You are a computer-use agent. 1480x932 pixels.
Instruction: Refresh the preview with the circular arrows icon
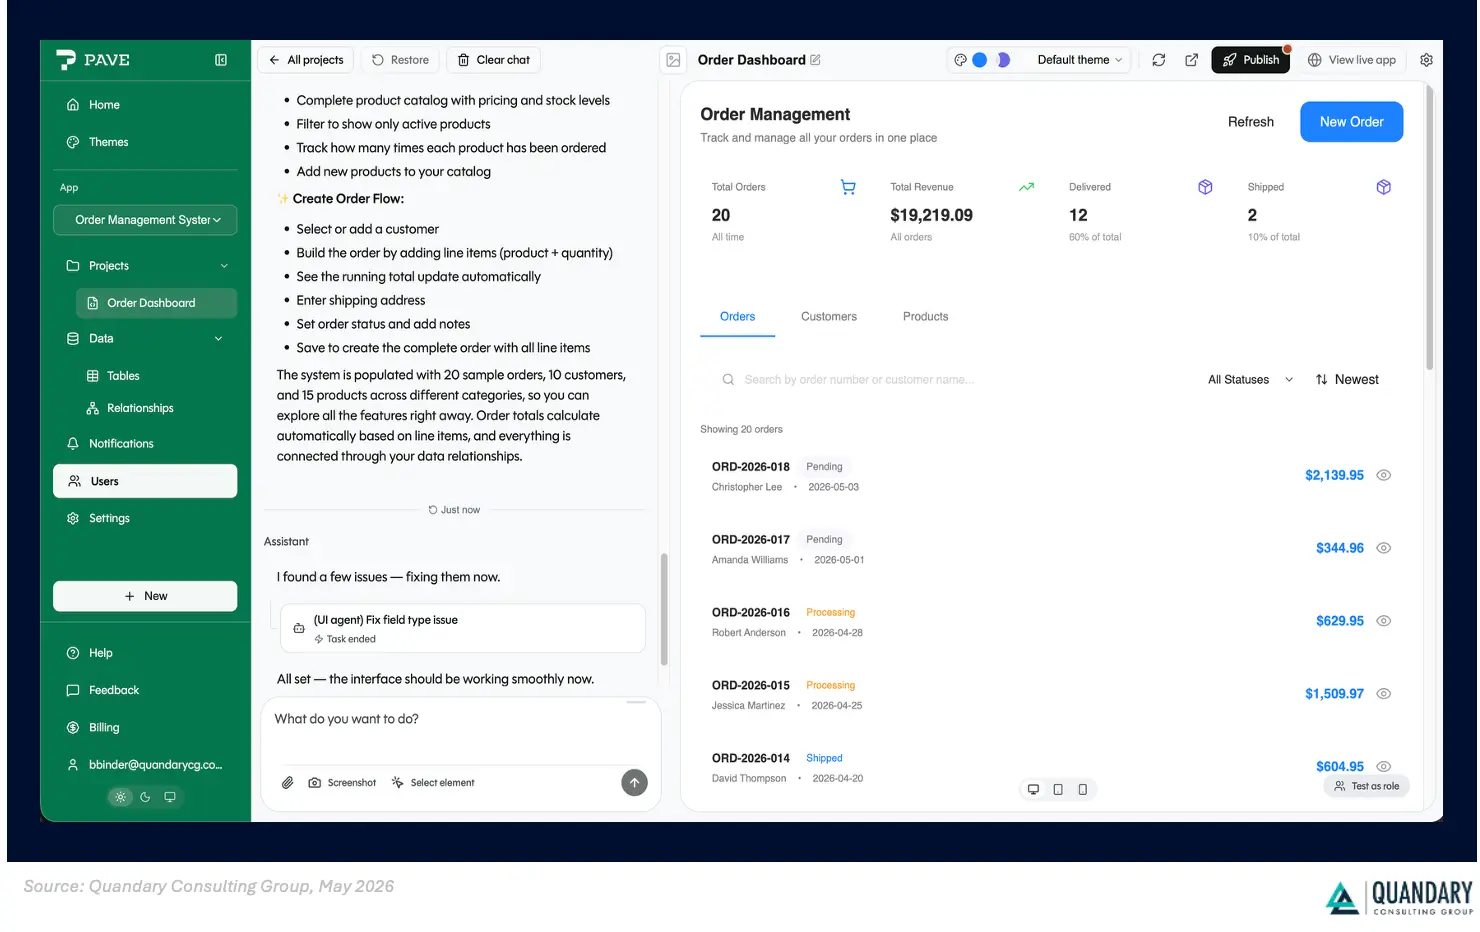tap(1158, 60)
